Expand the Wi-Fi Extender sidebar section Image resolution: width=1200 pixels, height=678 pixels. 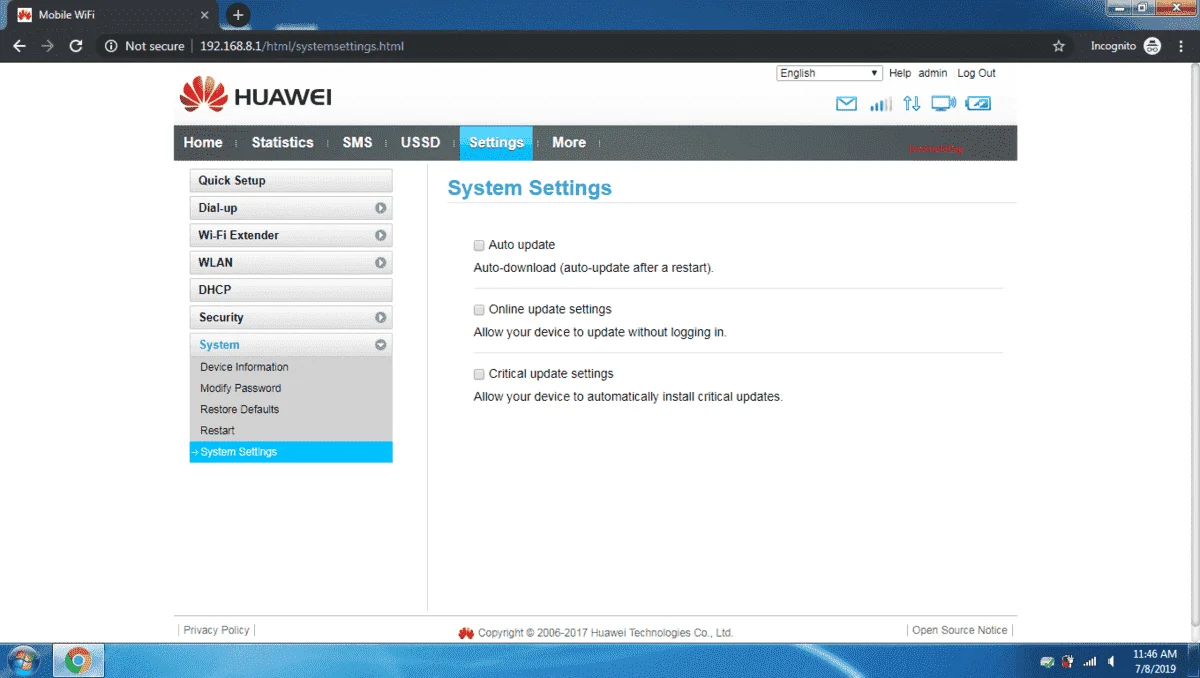point(291,235)
